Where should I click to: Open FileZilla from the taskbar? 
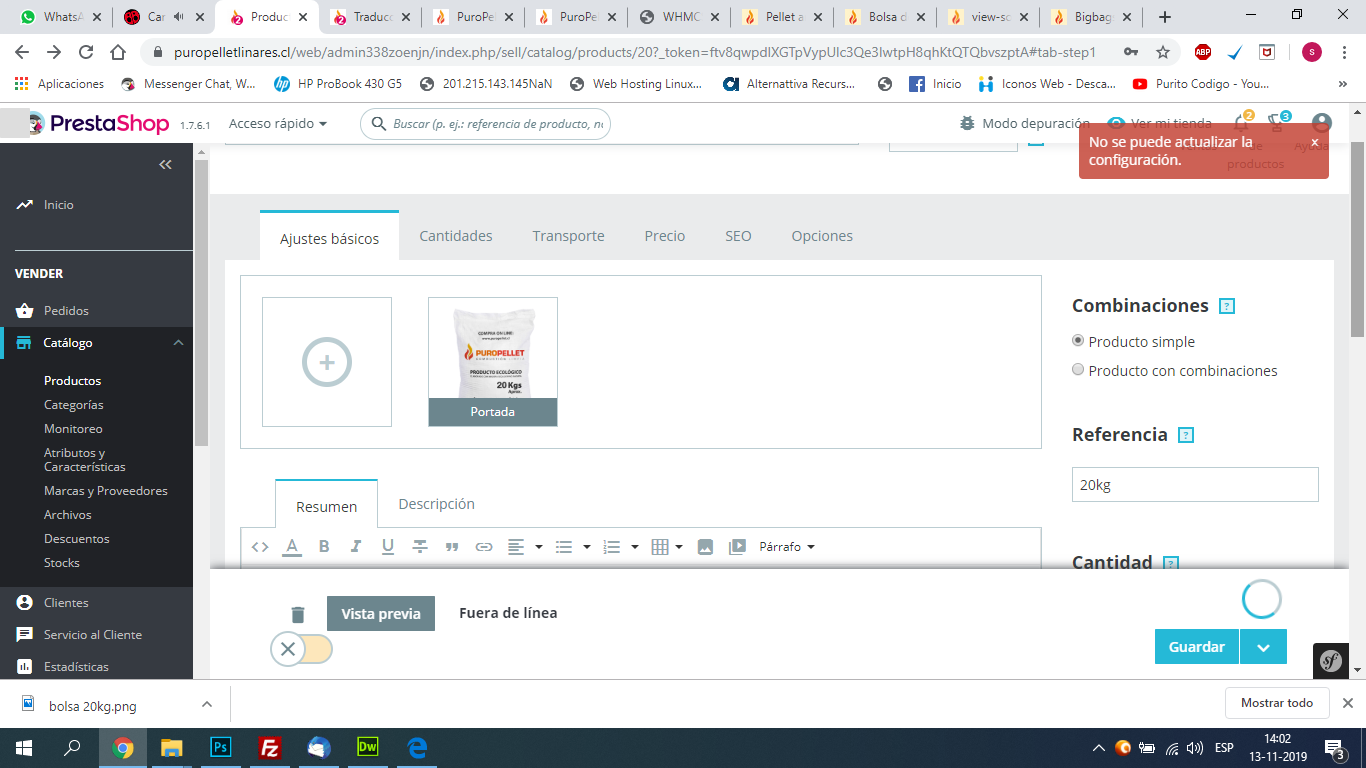pyautogui.click(x=269, y=747)
